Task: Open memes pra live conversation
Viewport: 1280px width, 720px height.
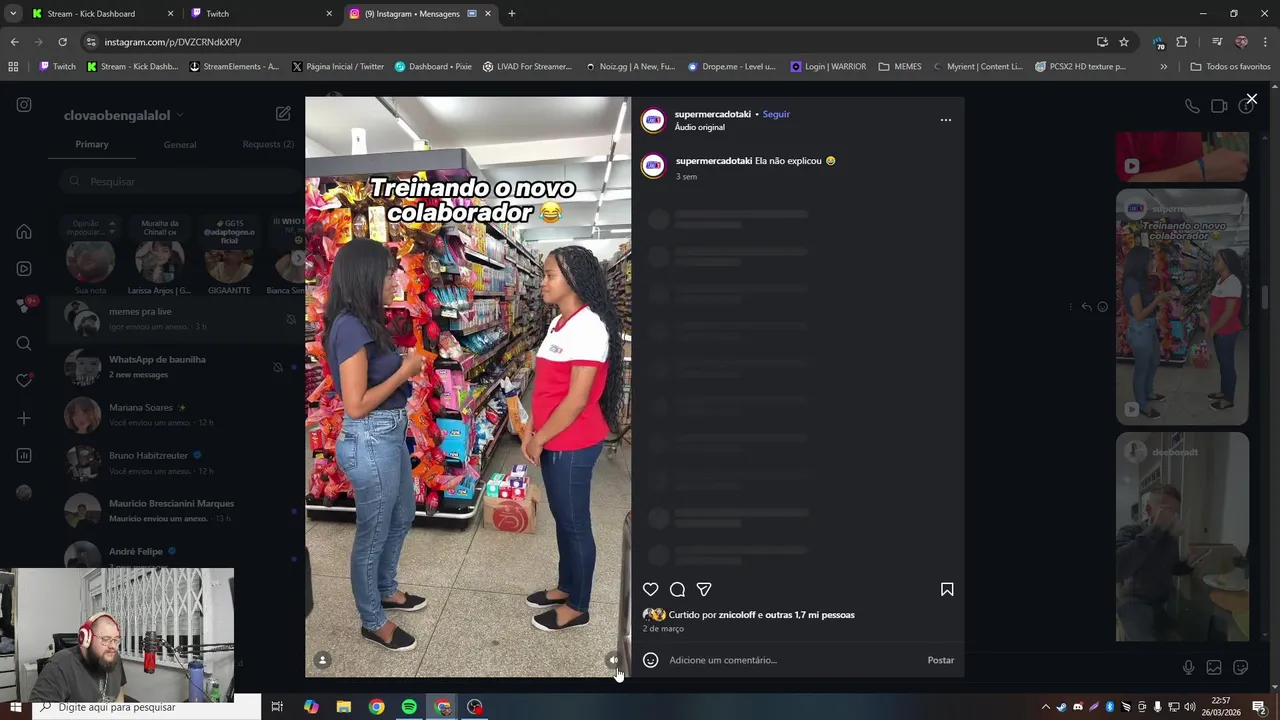Action: (x=177, y=318)
